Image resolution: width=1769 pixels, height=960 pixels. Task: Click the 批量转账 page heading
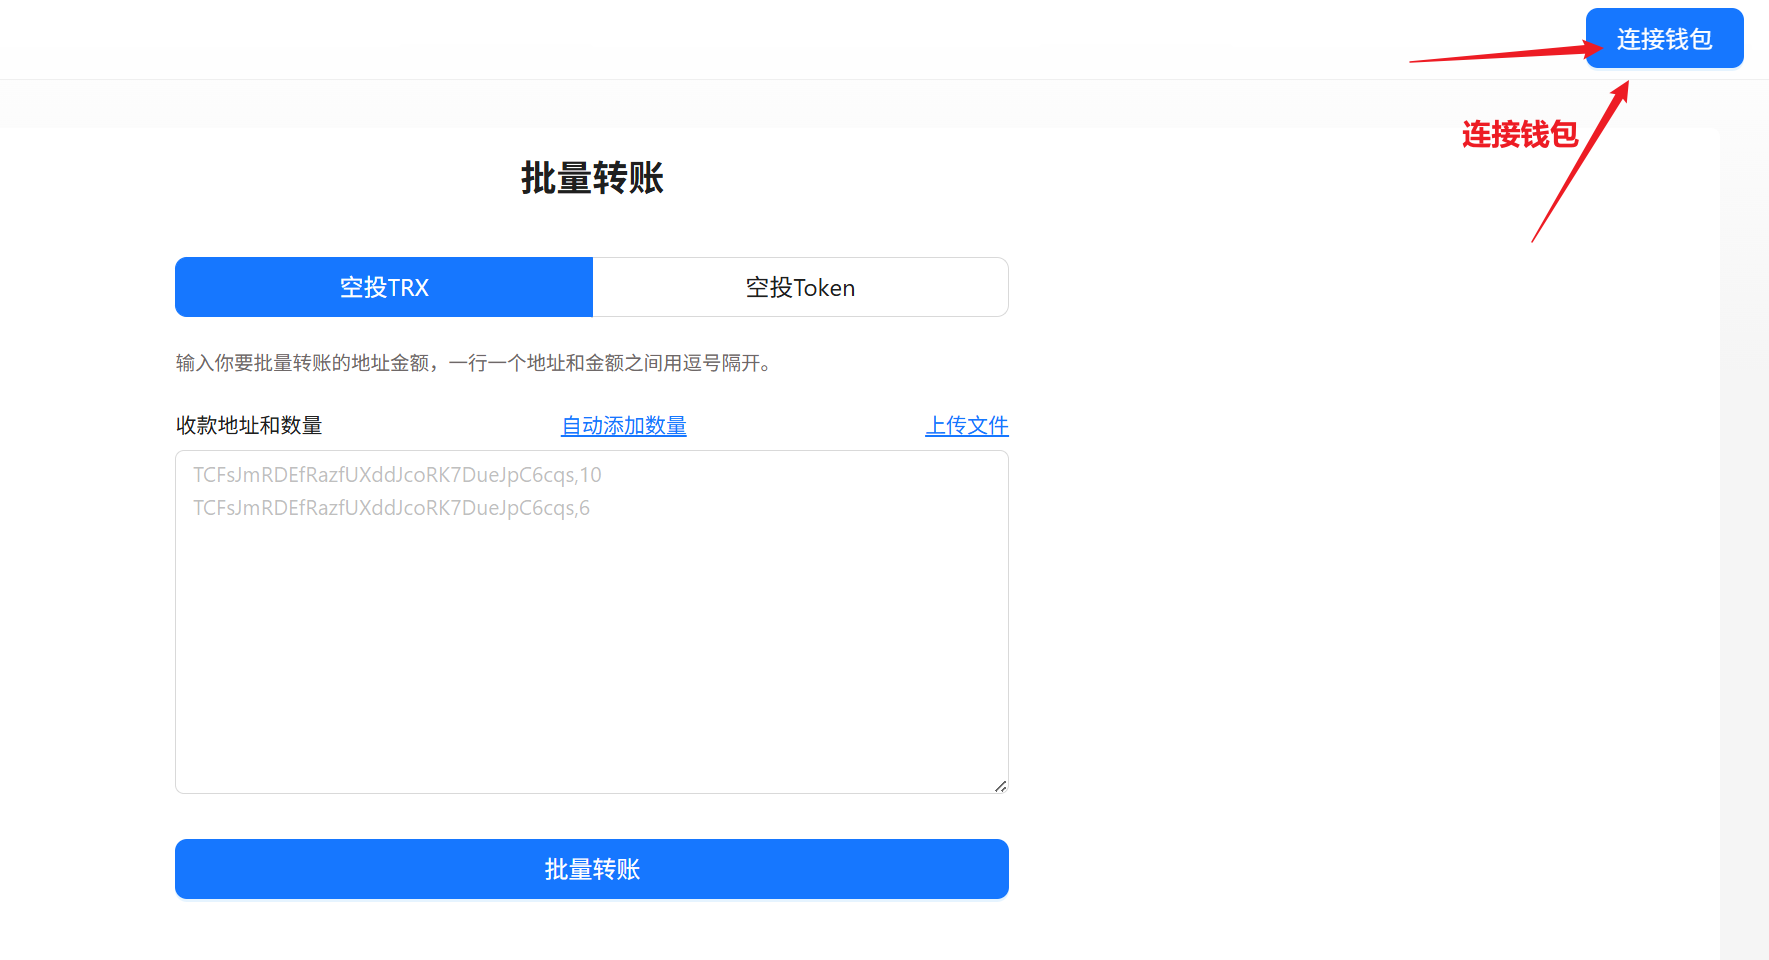pos(592,179)
